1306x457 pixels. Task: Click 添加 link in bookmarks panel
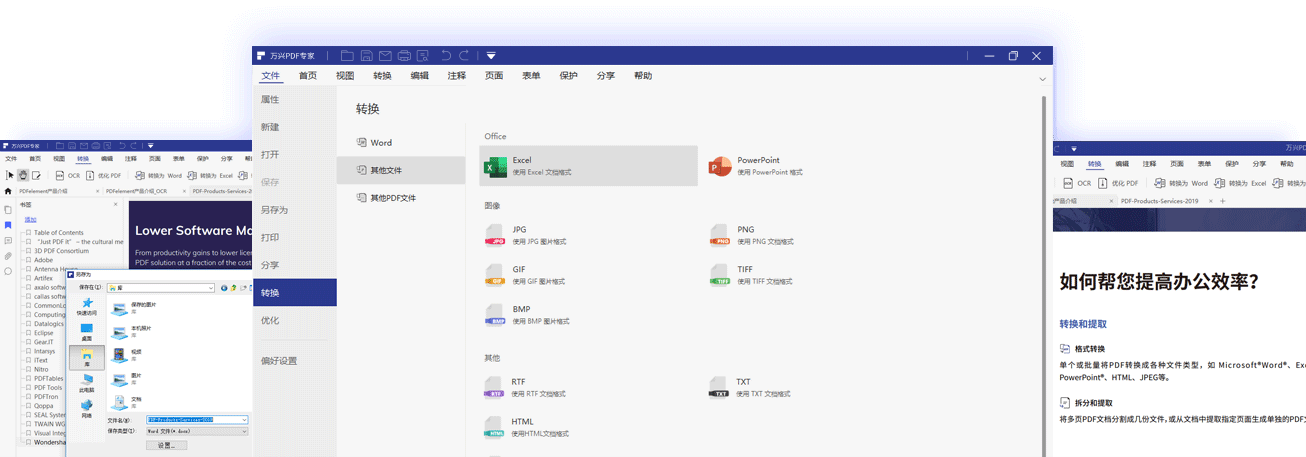coord(30,219)
